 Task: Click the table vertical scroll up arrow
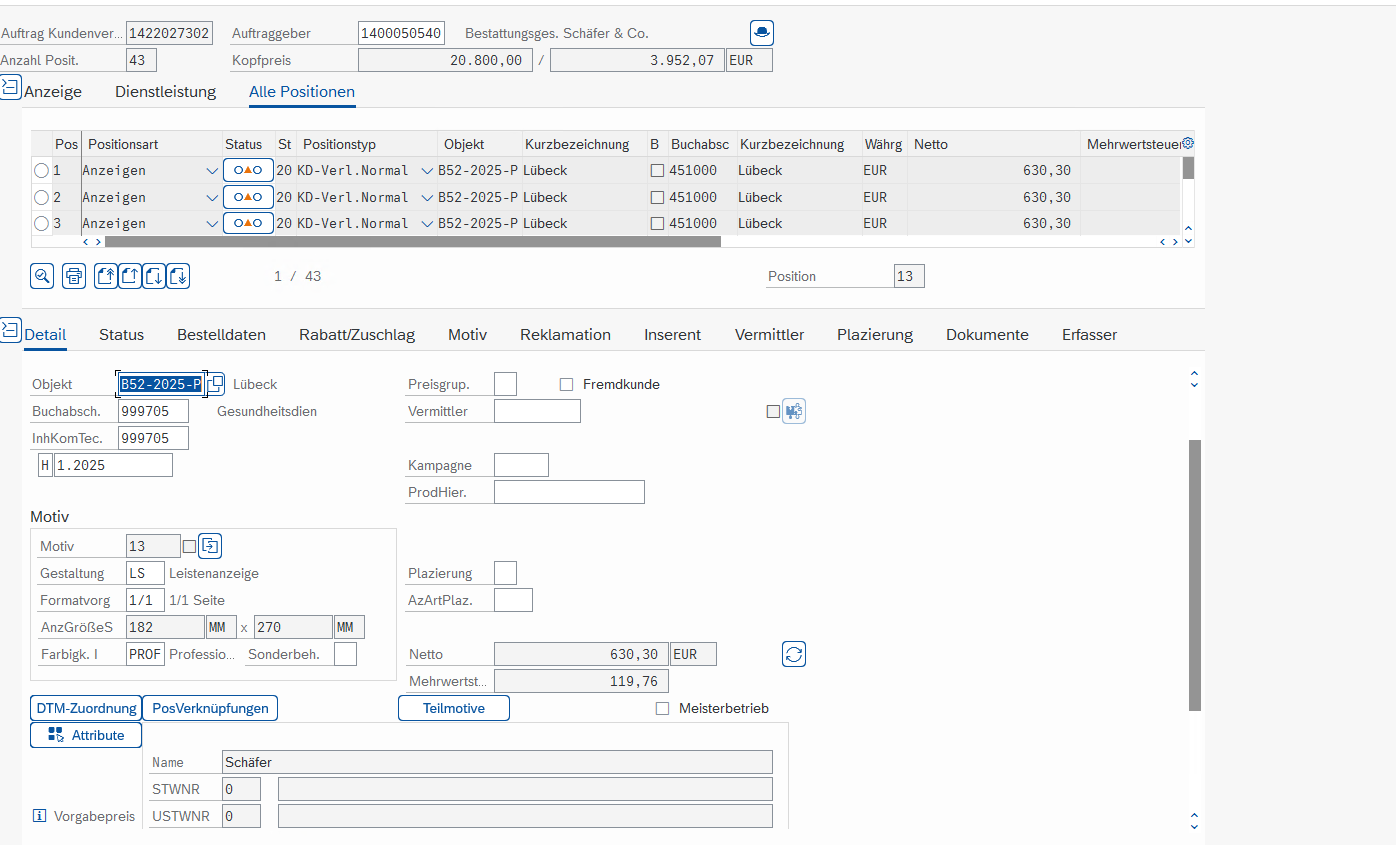click(1188, 229)
